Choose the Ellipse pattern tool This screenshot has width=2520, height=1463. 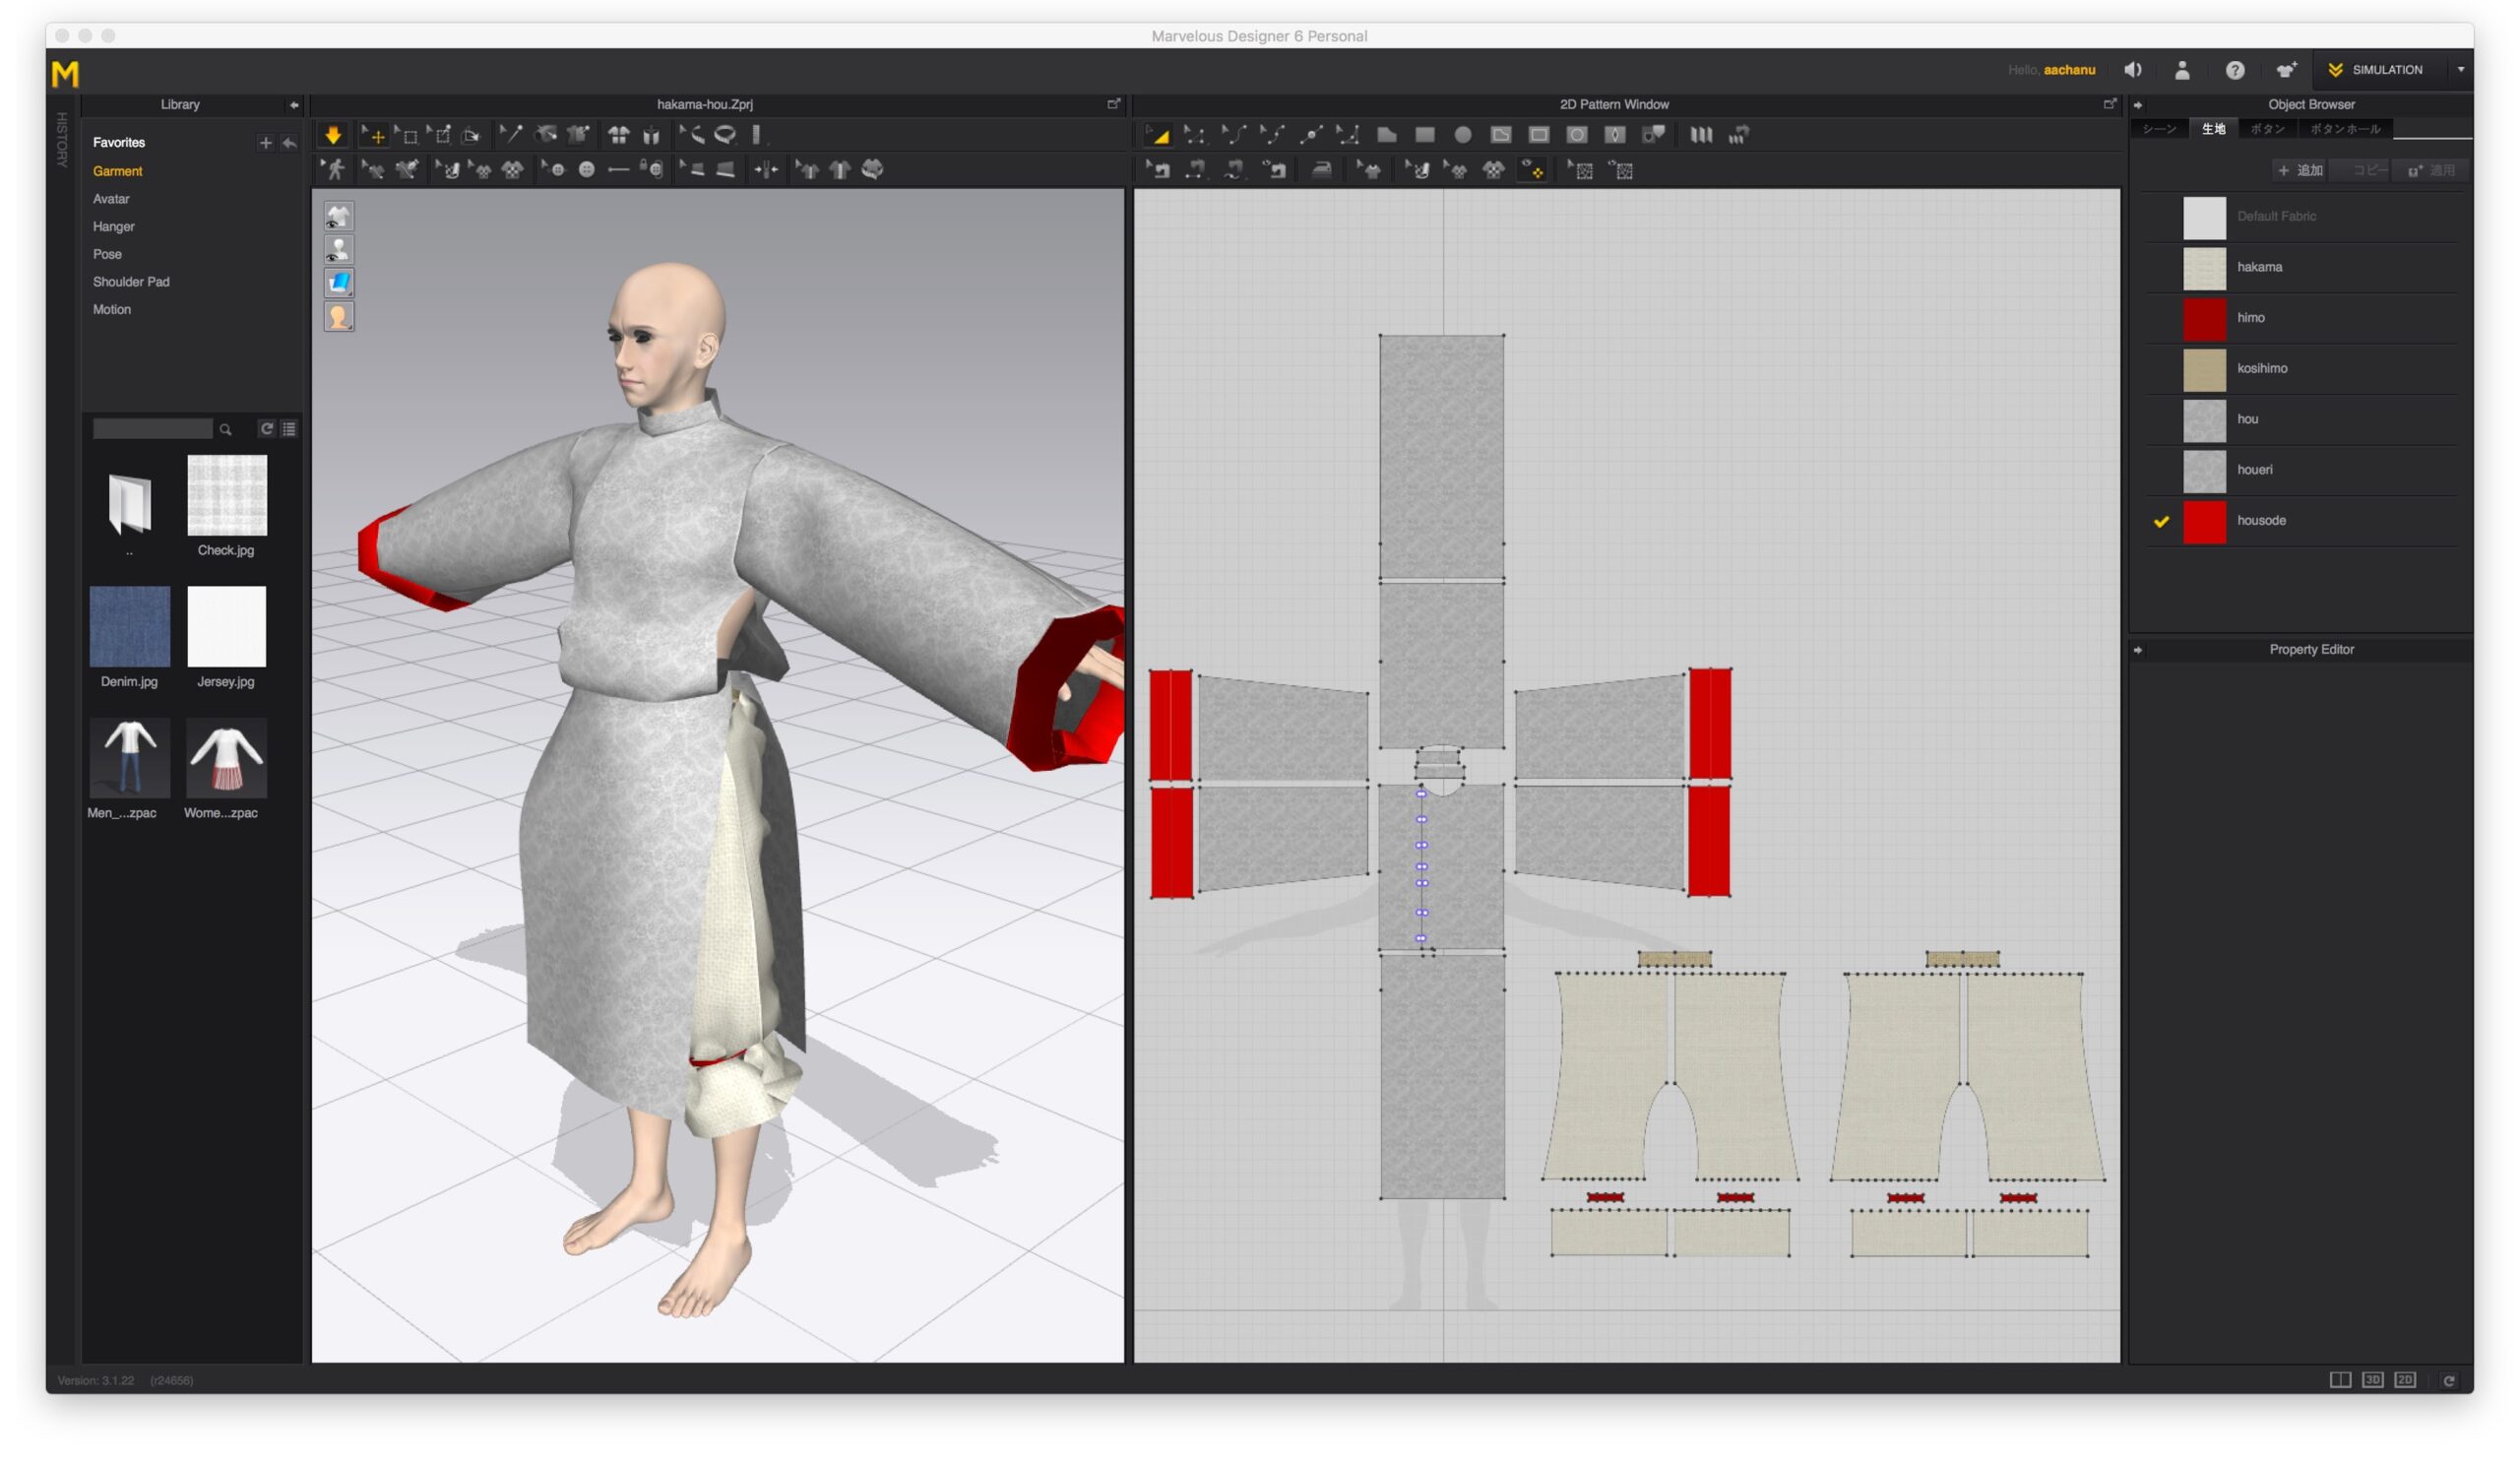pos(1463,135)
